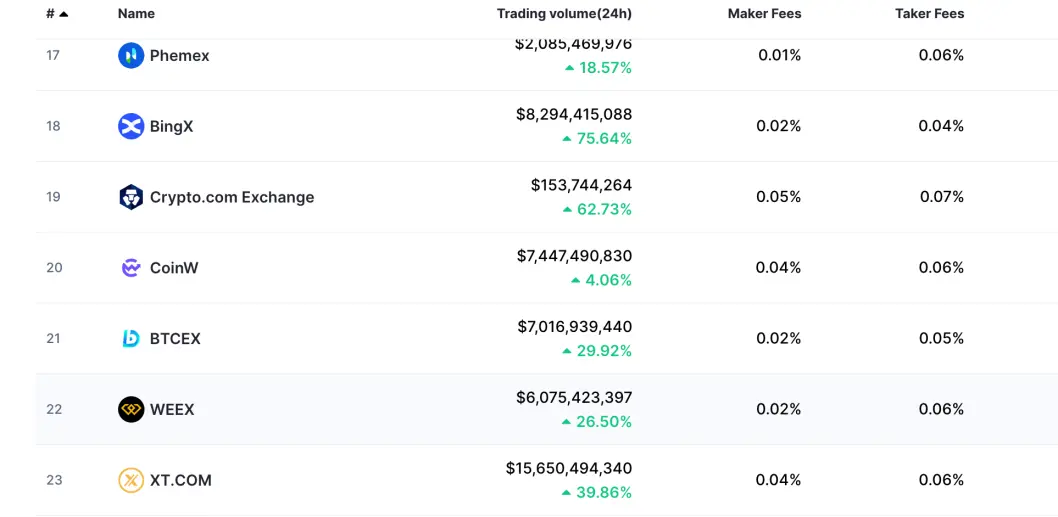Sort by the # rank column header
This screenshot has height=517, width=1058.
pos(57,13)
